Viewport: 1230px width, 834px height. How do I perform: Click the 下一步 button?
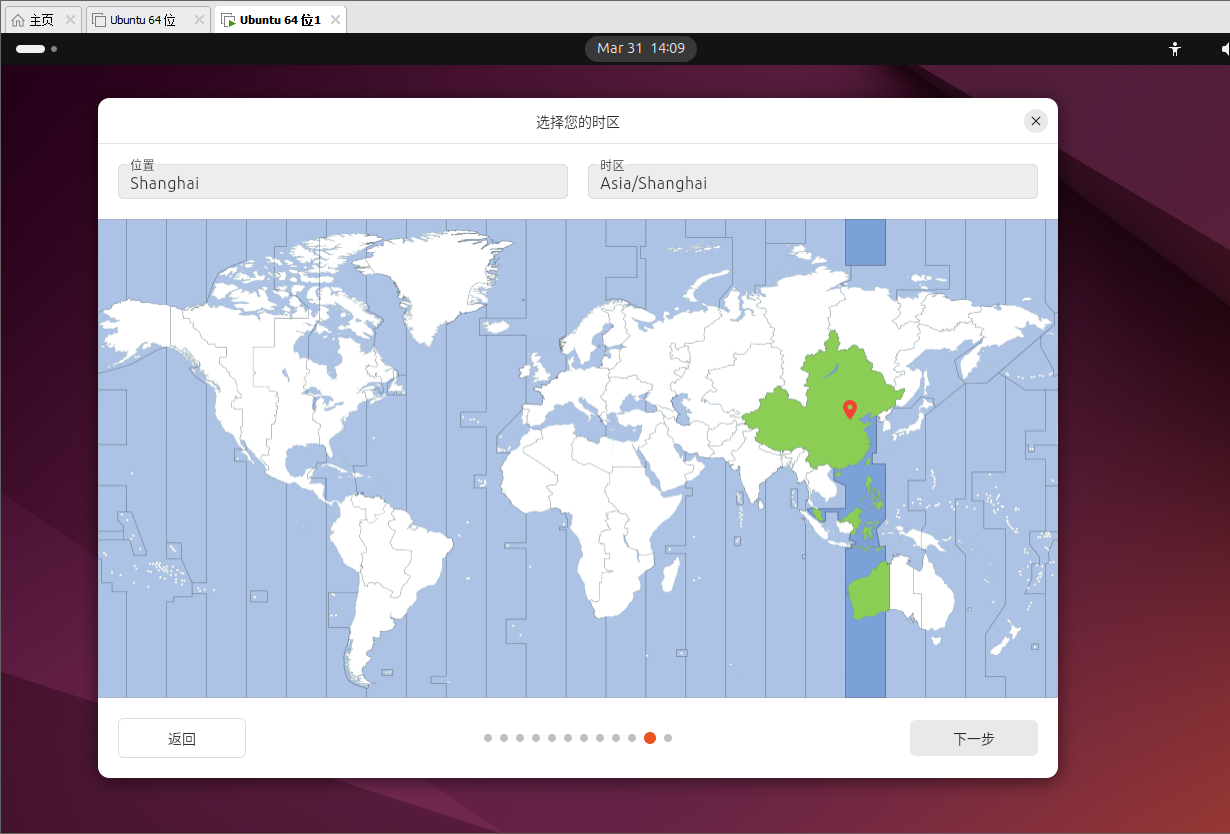tap(974, 738)
